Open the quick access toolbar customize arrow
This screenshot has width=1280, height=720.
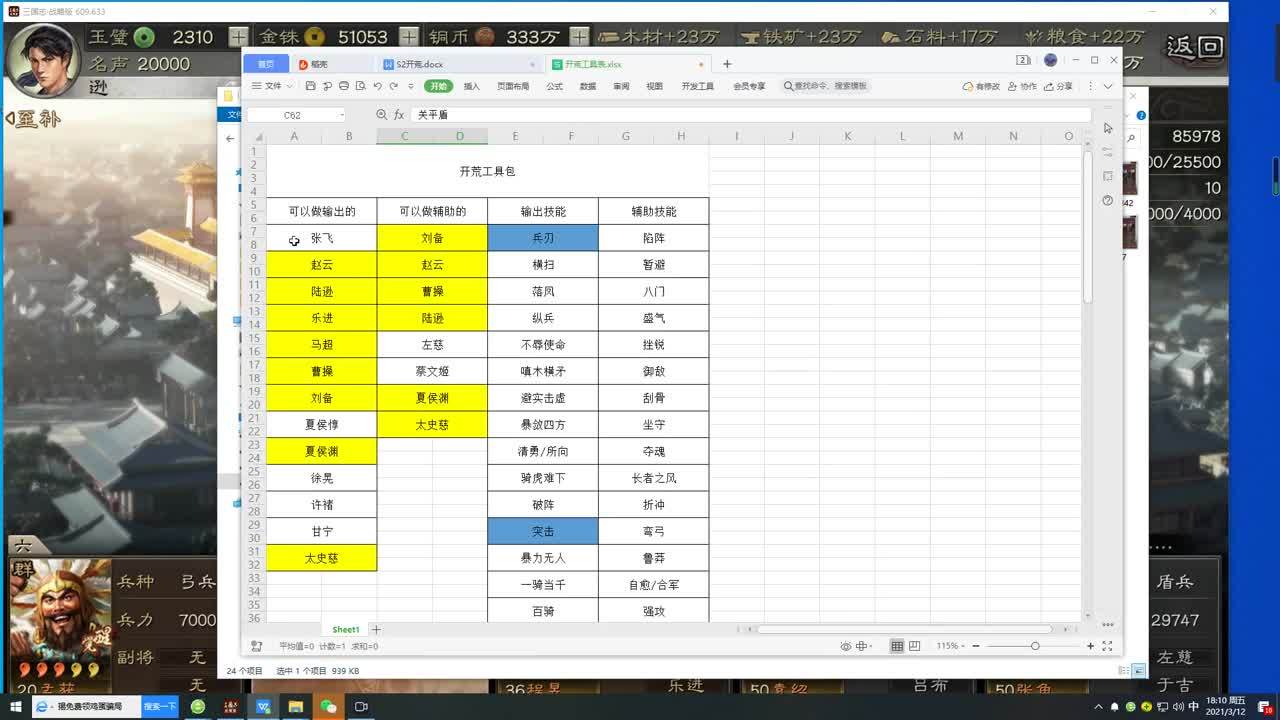point(410,86)
